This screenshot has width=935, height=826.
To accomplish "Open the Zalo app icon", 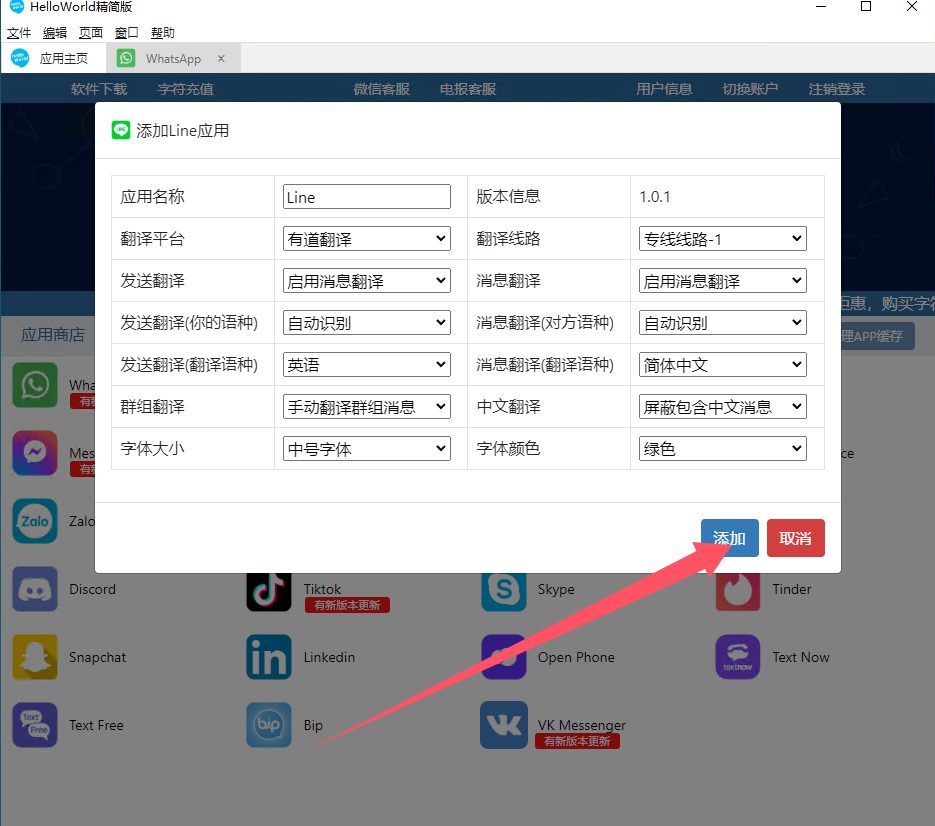I will pos(35,521).
